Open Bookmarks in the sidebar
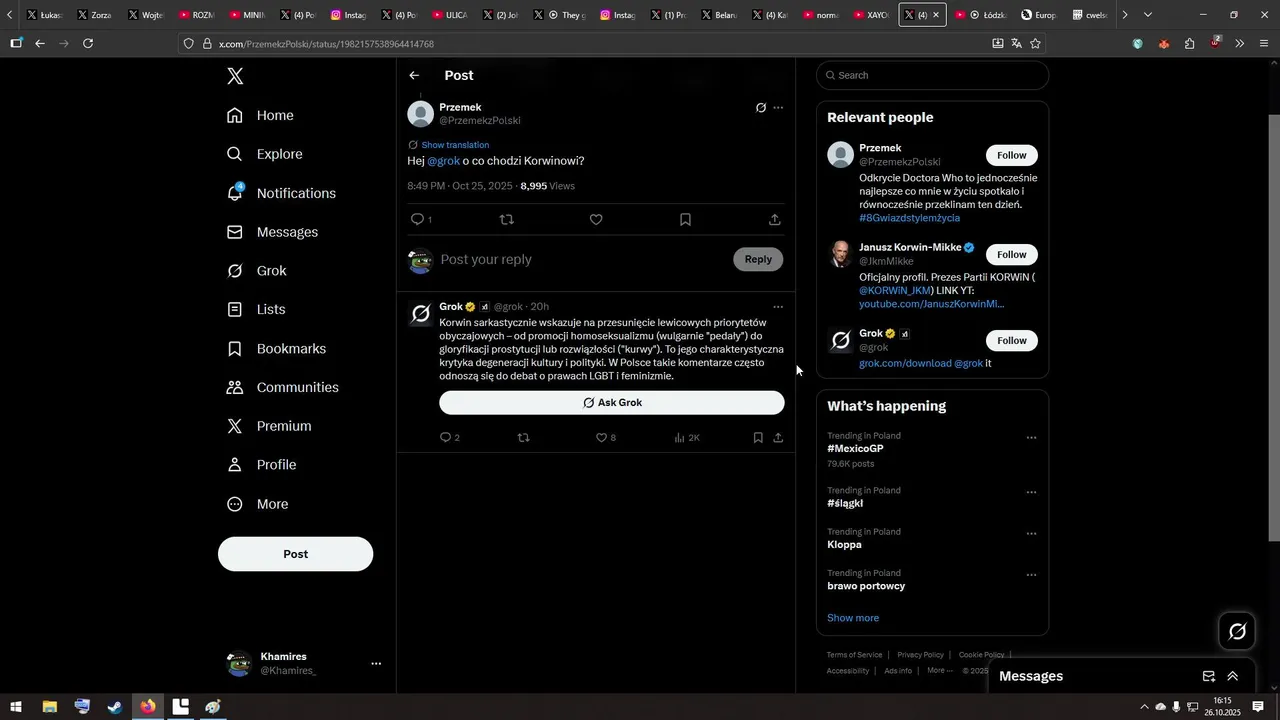This screenshot has width=1280, height=720. [x=276, y=349]
